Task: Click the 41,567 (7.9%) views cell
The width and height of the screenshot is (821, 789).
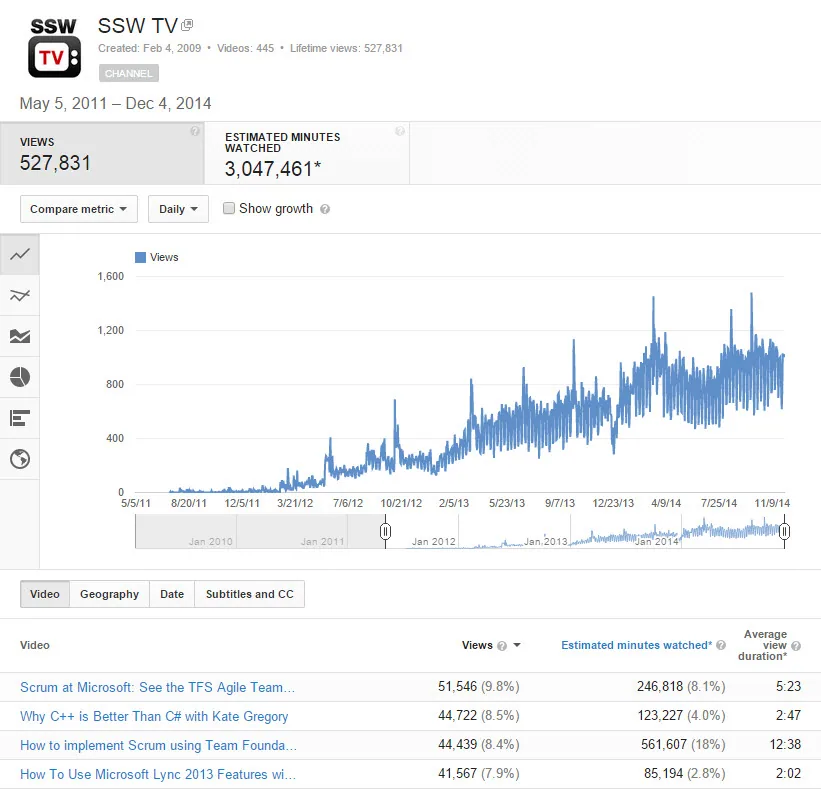Action: [479, 774]
